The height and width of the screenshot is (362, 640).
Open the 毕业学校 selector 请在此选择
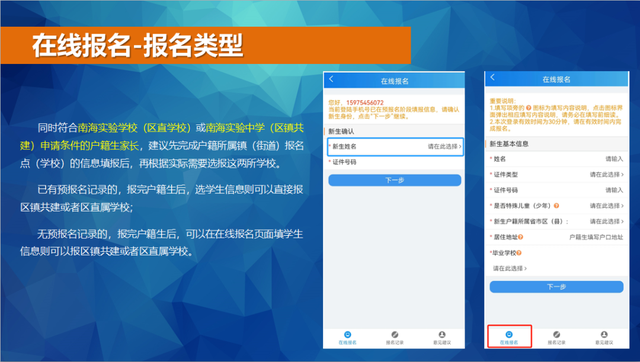tap(510, 268)
